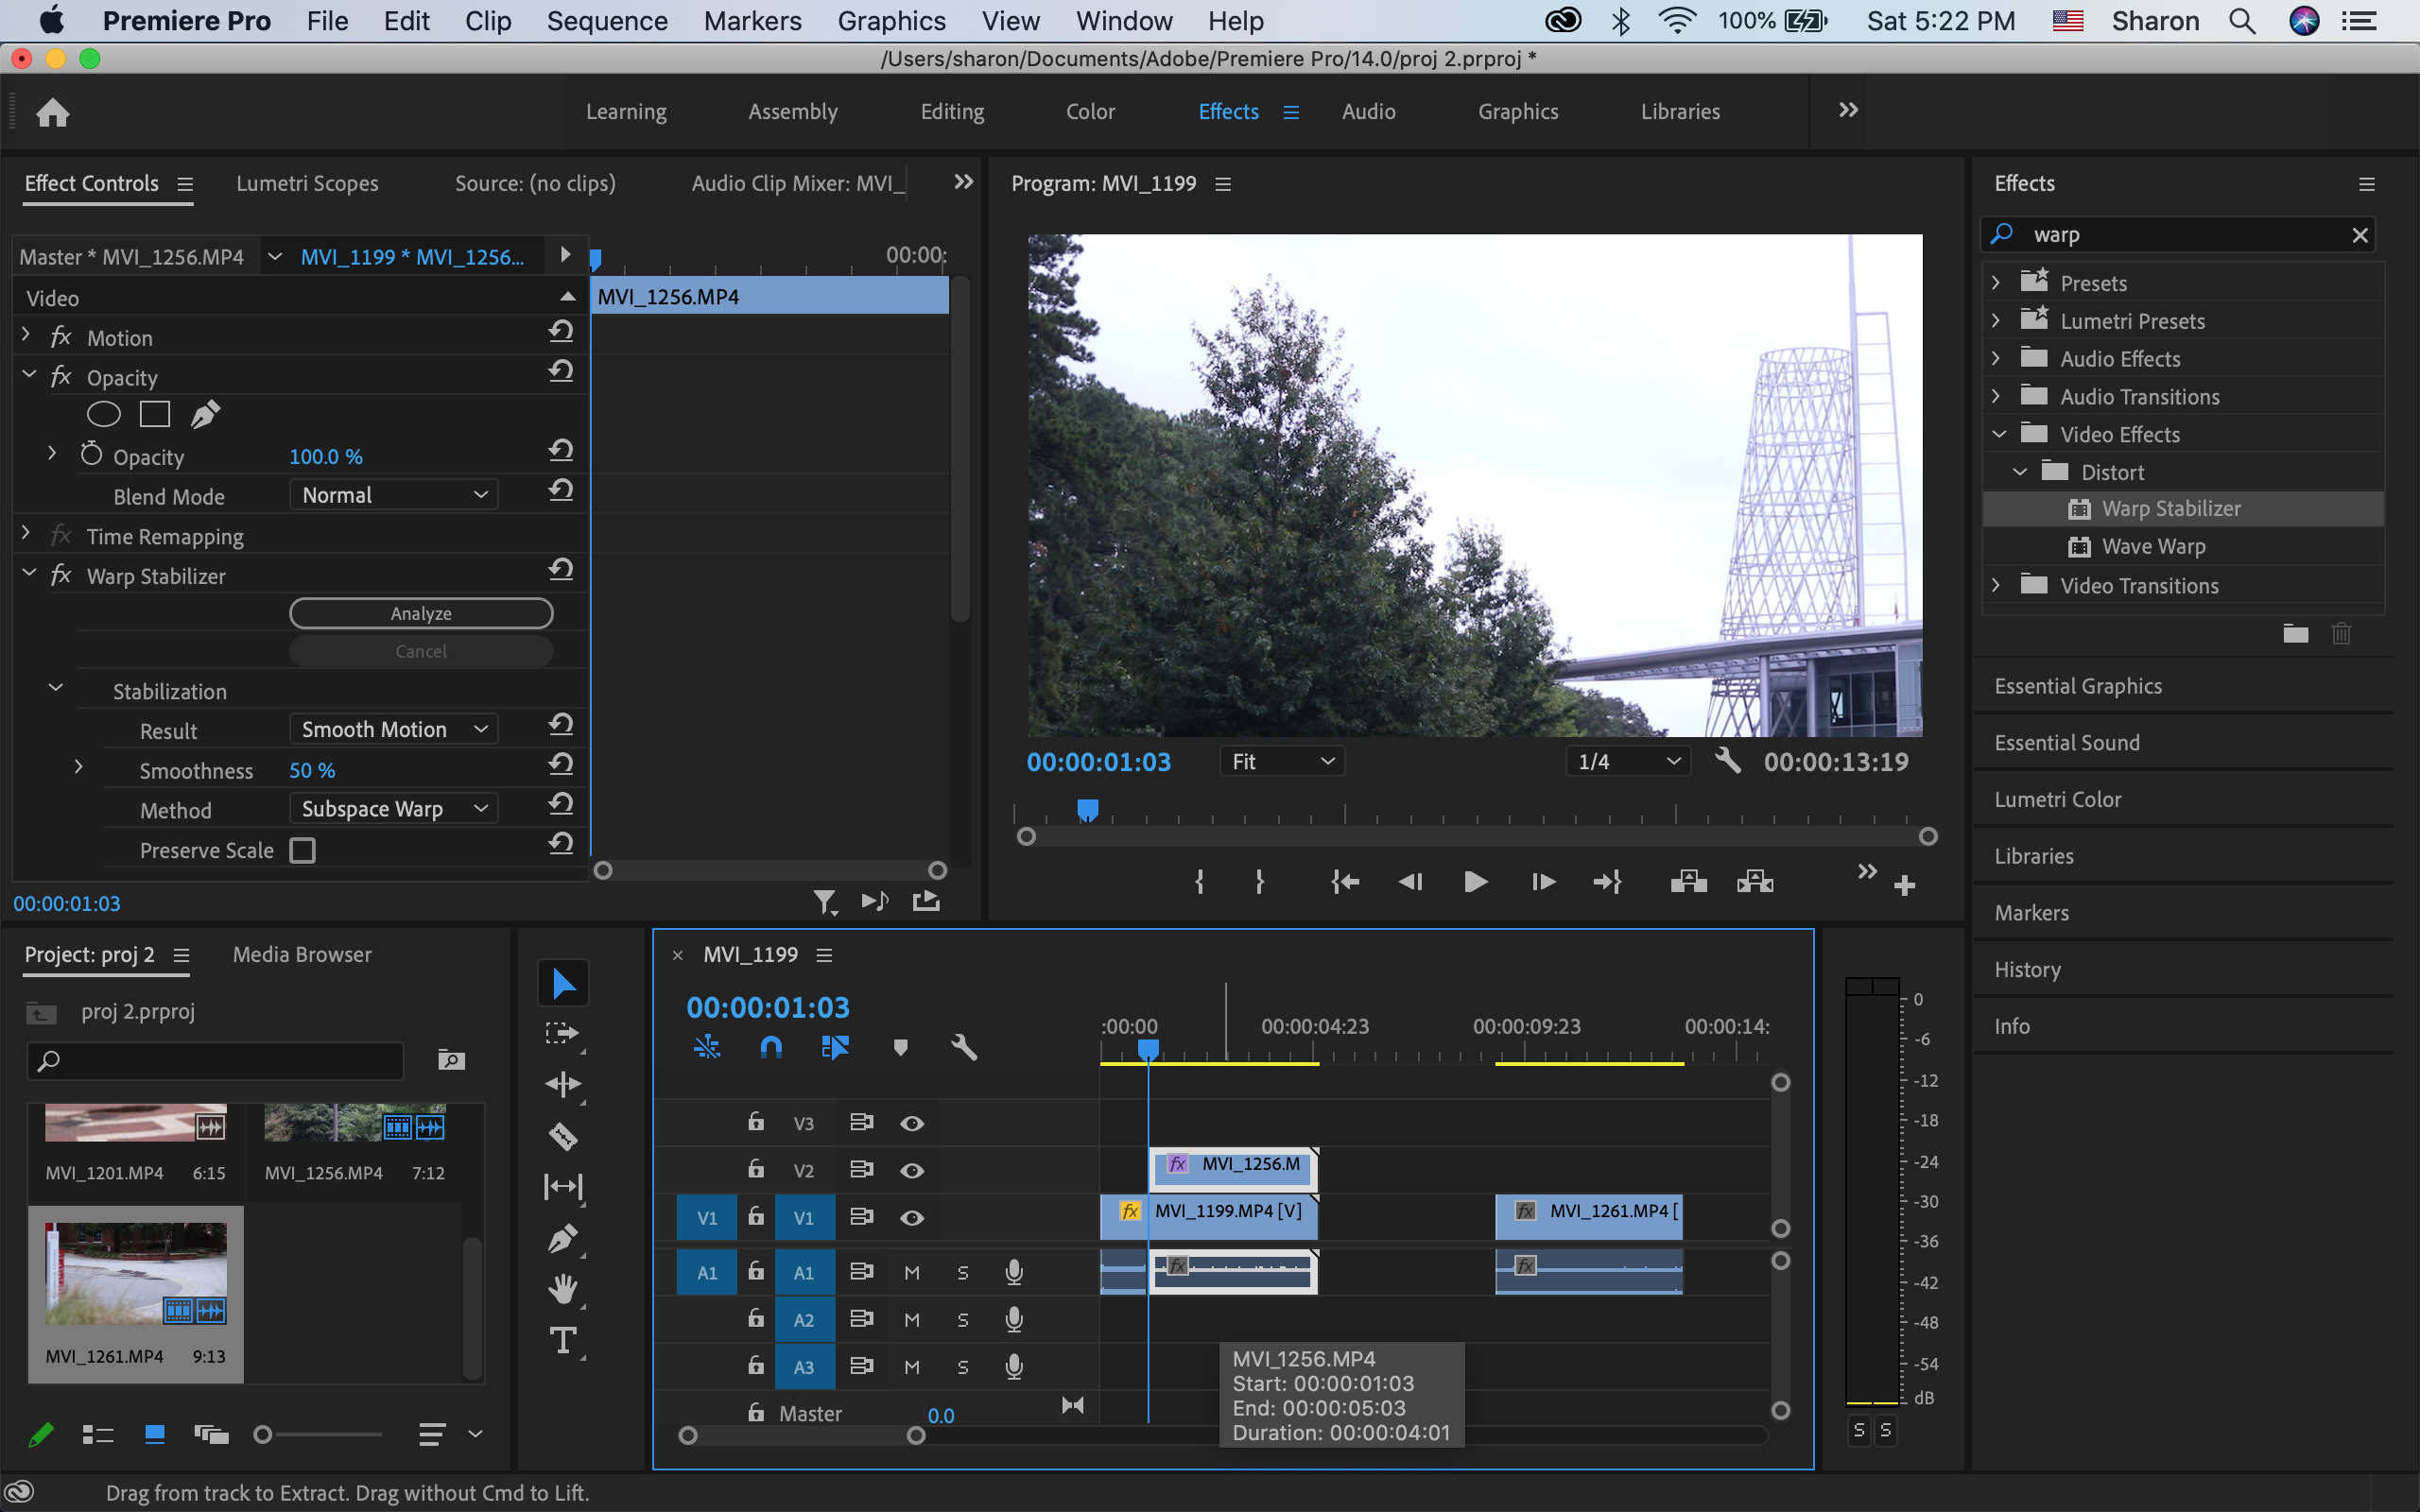Screen dimensions: 2420x1512
Task: Select the Type tool
Action: click(x=563, y=1340)
